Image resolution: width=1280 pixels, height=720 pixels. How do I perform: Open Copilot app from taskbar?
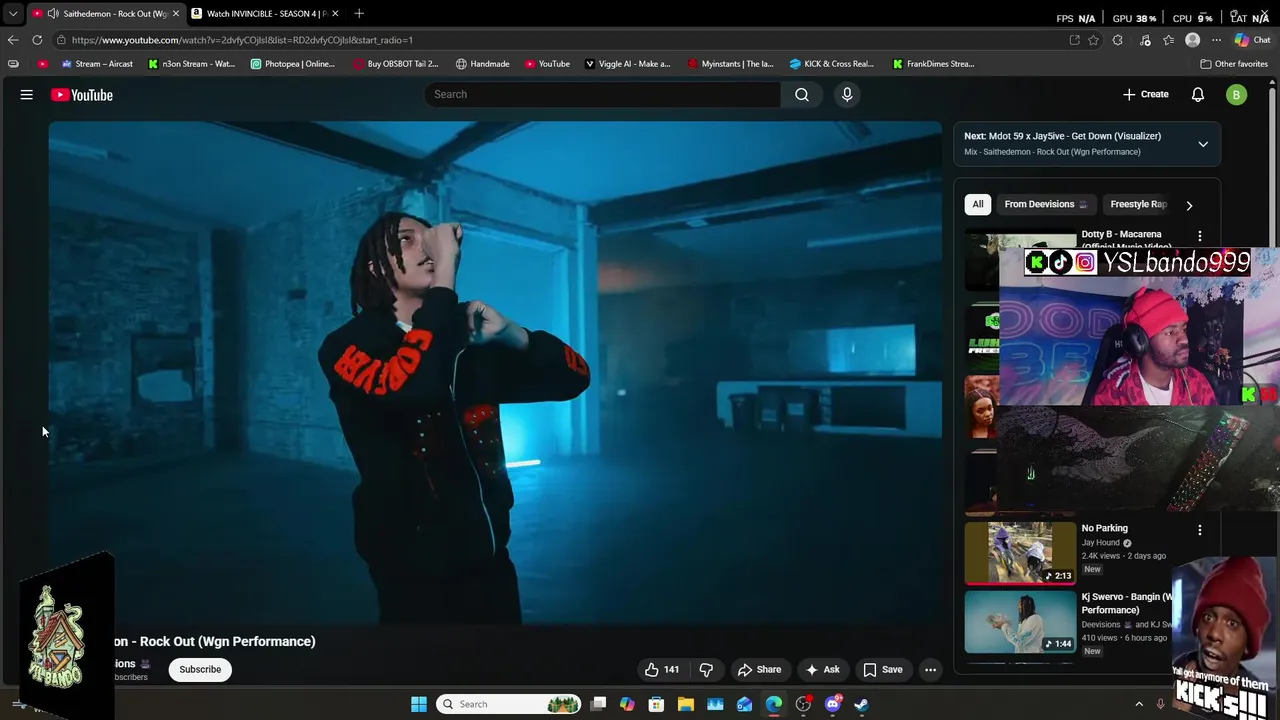[627, 704]
